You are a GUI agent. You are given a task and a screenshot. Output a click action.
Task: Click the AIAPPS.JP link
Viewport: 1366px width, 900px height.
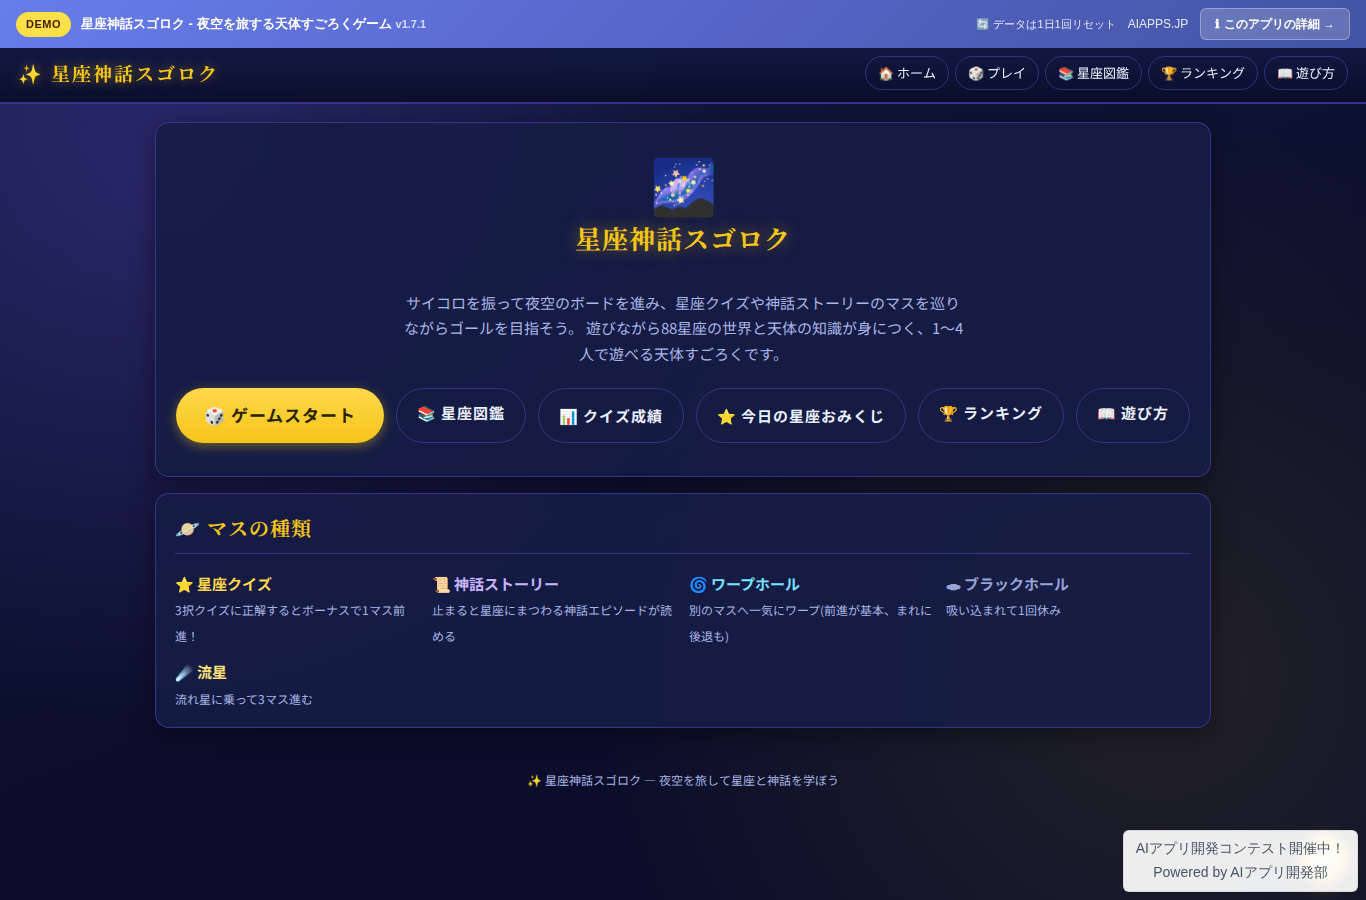(1157, 24)
